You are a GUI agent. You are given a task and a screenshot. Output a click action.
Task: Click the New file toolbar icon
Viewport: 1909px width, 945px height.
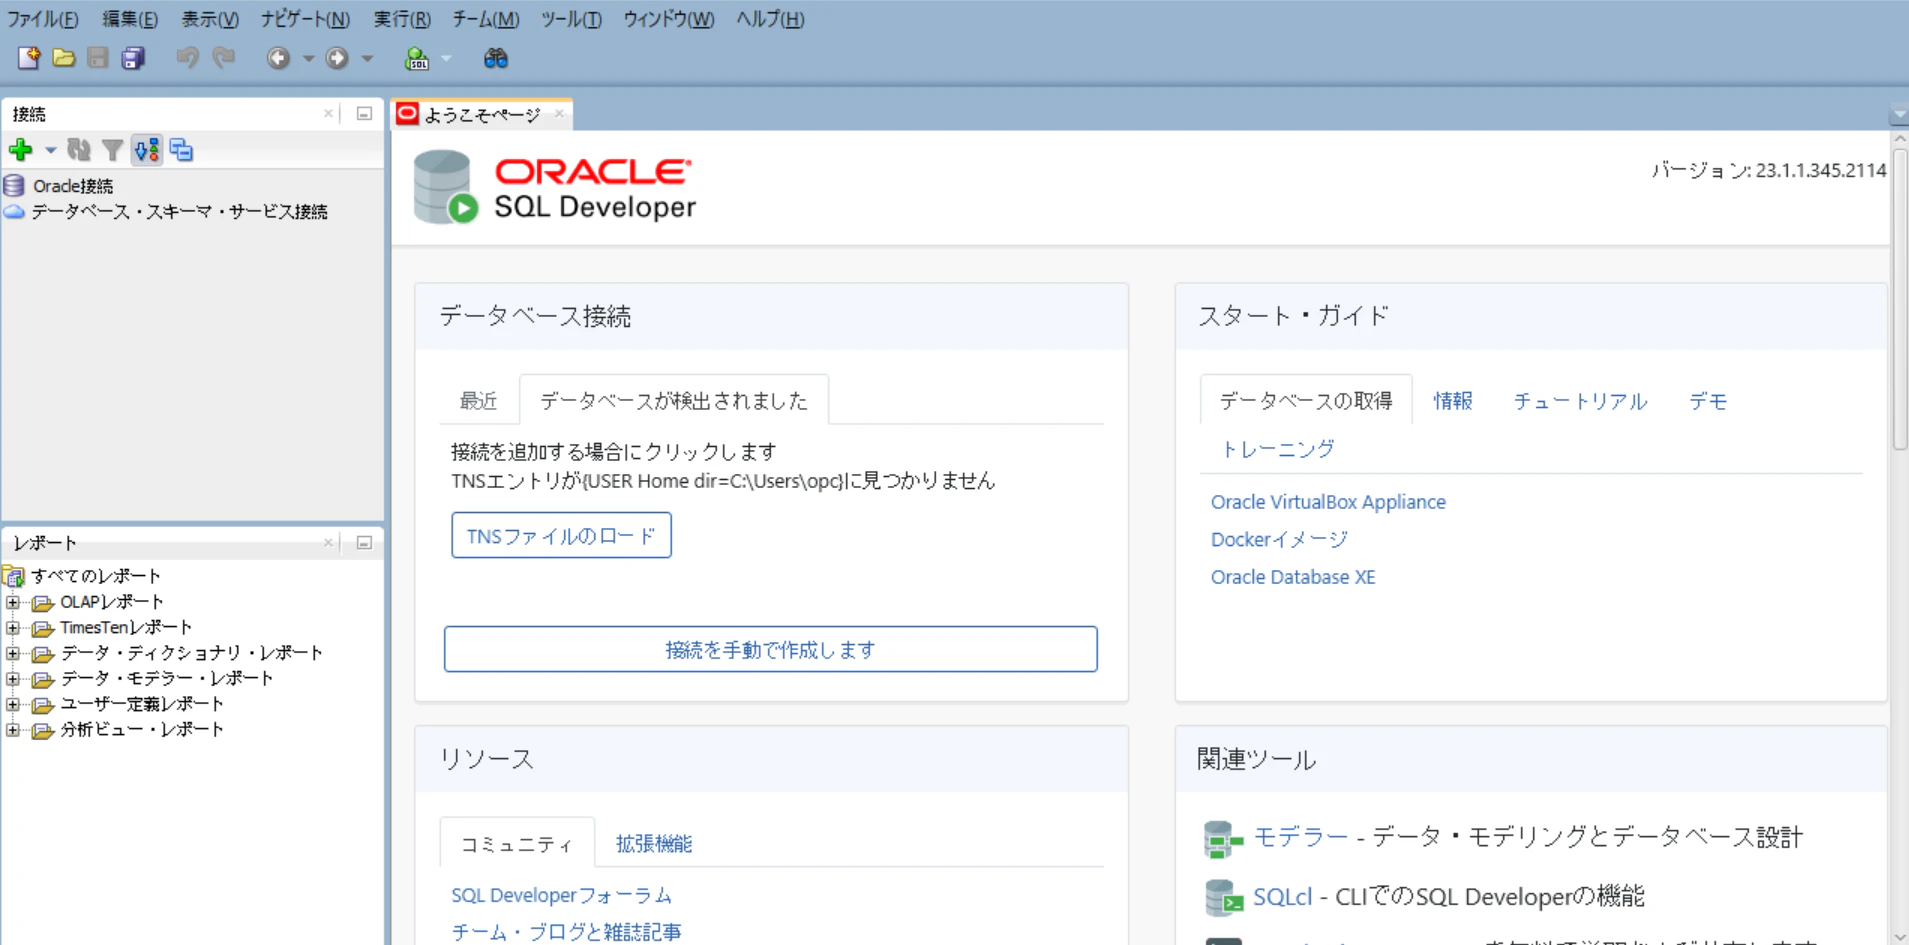29,58
